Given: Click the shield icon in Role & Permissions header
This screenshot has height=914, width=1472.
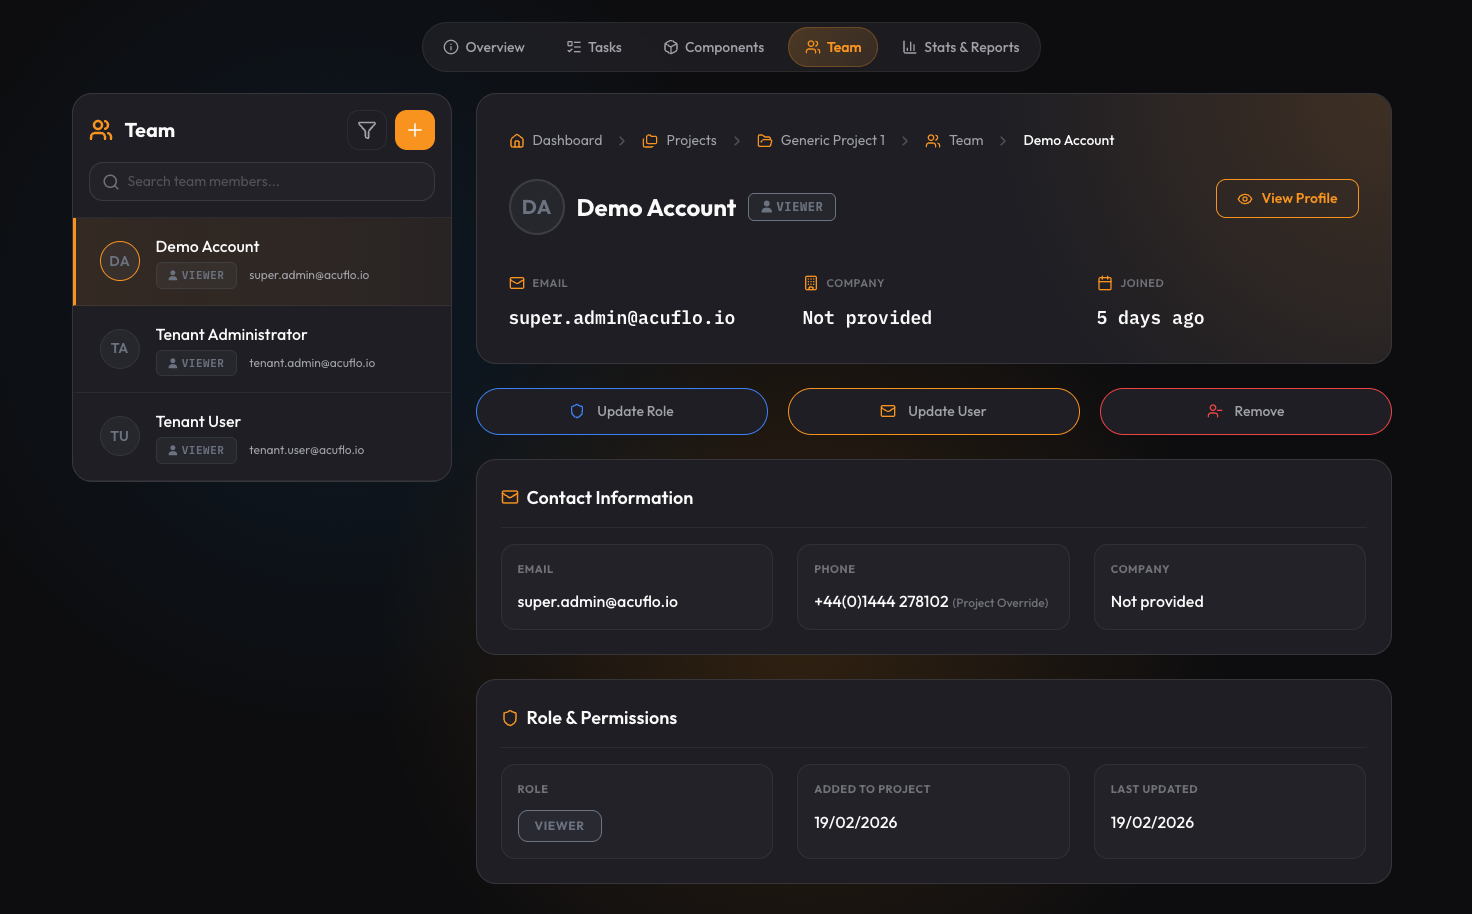Looking at the screenshot, I should (x=510, y=718).
